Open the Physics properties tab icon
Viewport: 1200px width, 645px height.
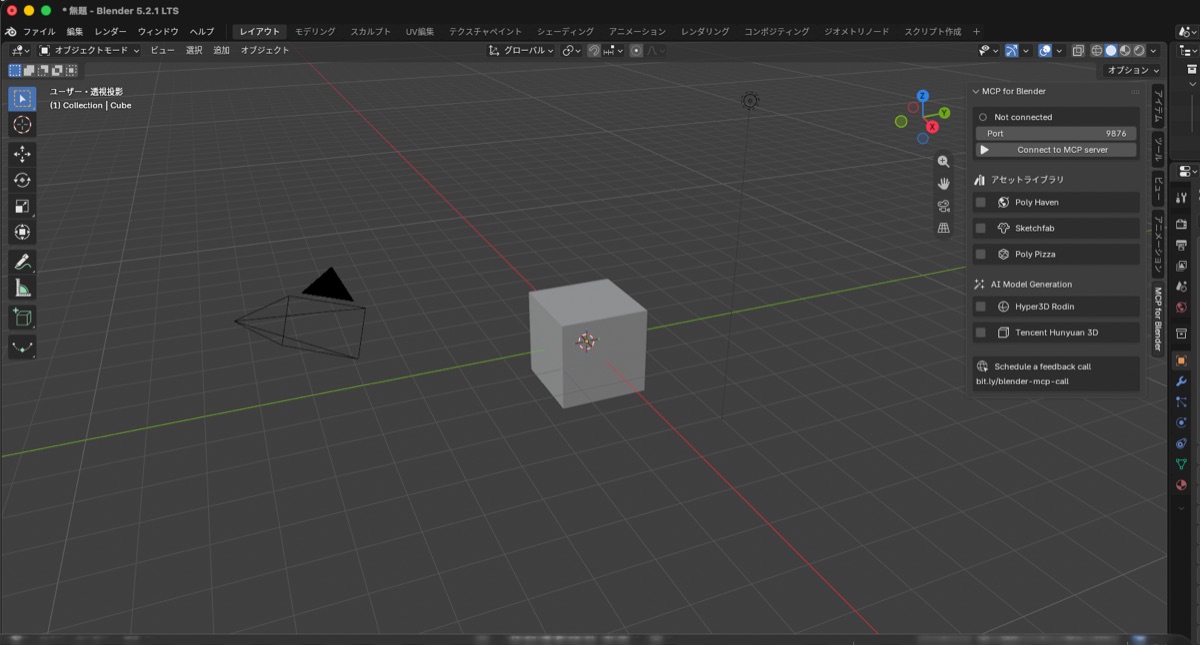click(1181, 423)
